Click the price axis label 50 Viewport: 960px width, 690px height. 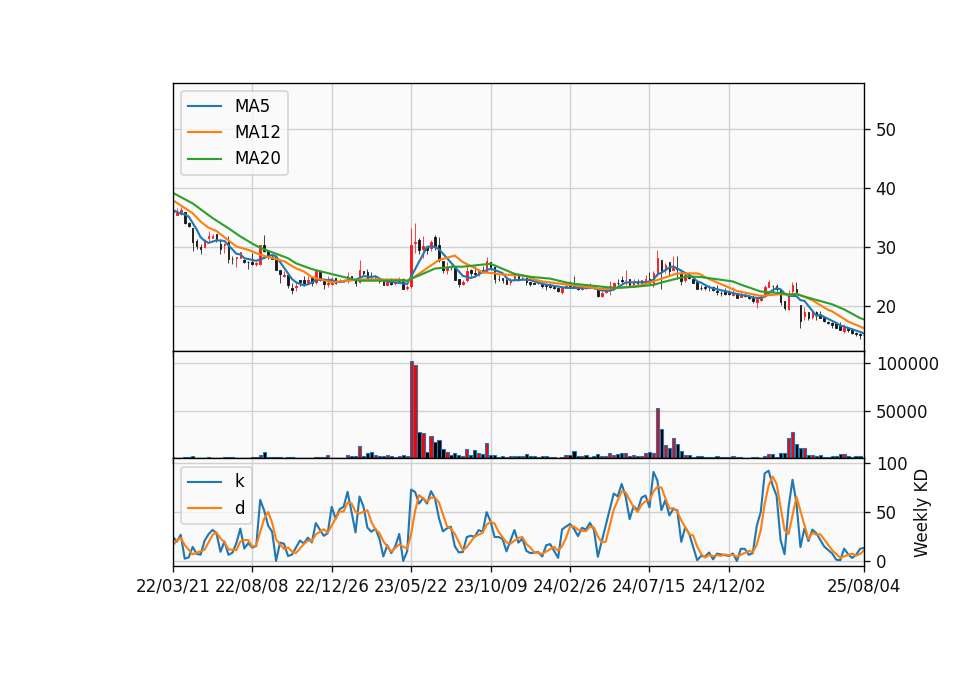[x=886, y=130]
